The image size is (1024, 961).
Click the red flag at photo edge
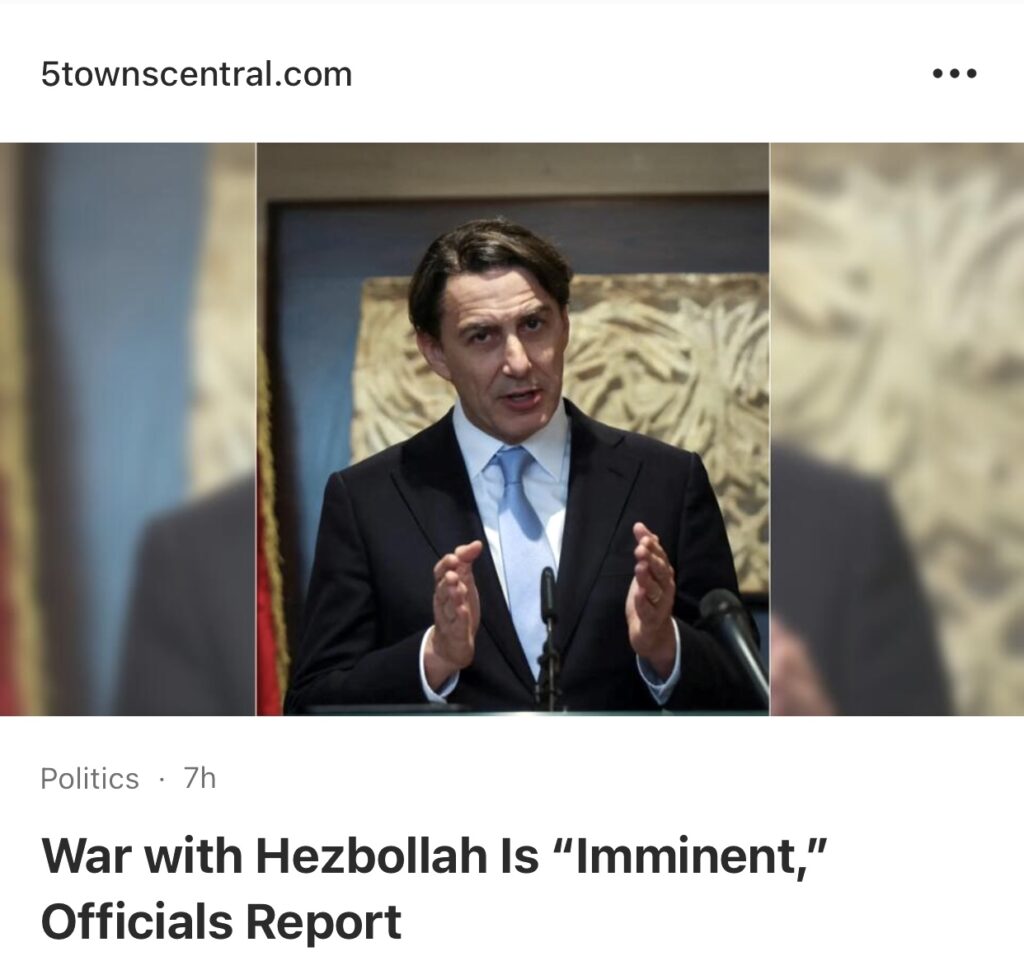tap(271, 542)
